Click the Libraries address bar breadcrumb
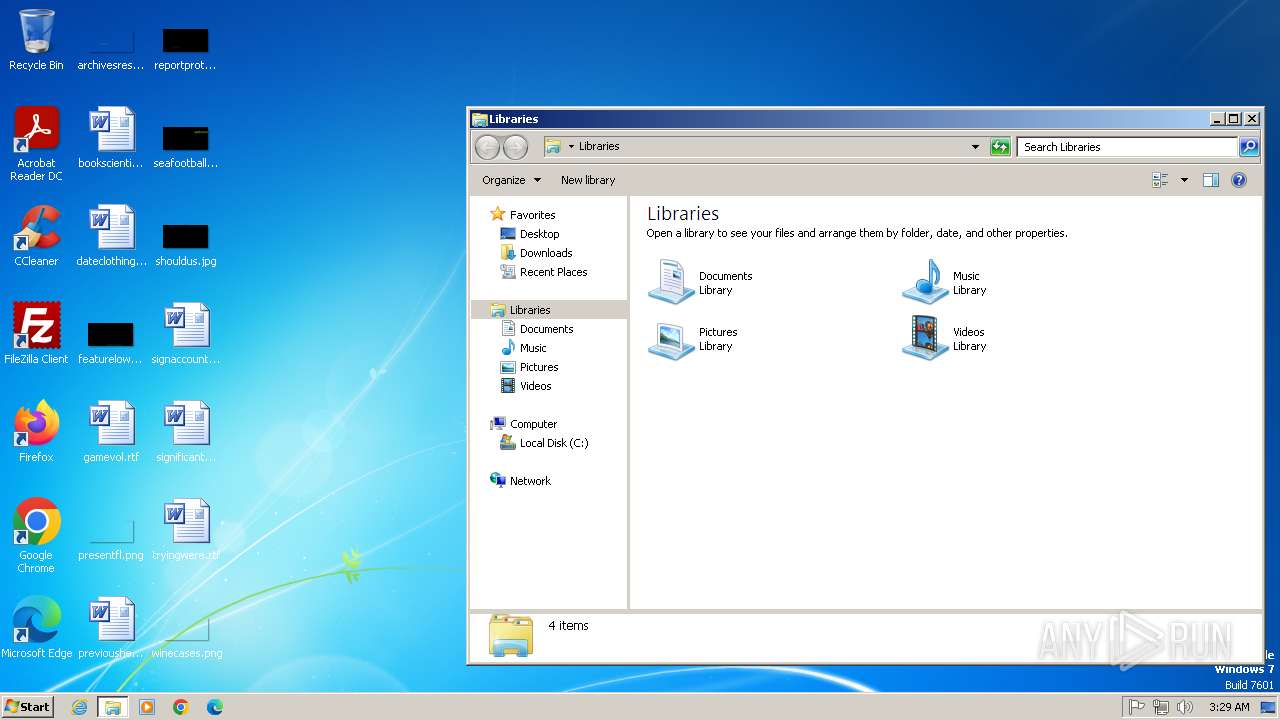The image size is (1280, 720). [x=599, y=146]
